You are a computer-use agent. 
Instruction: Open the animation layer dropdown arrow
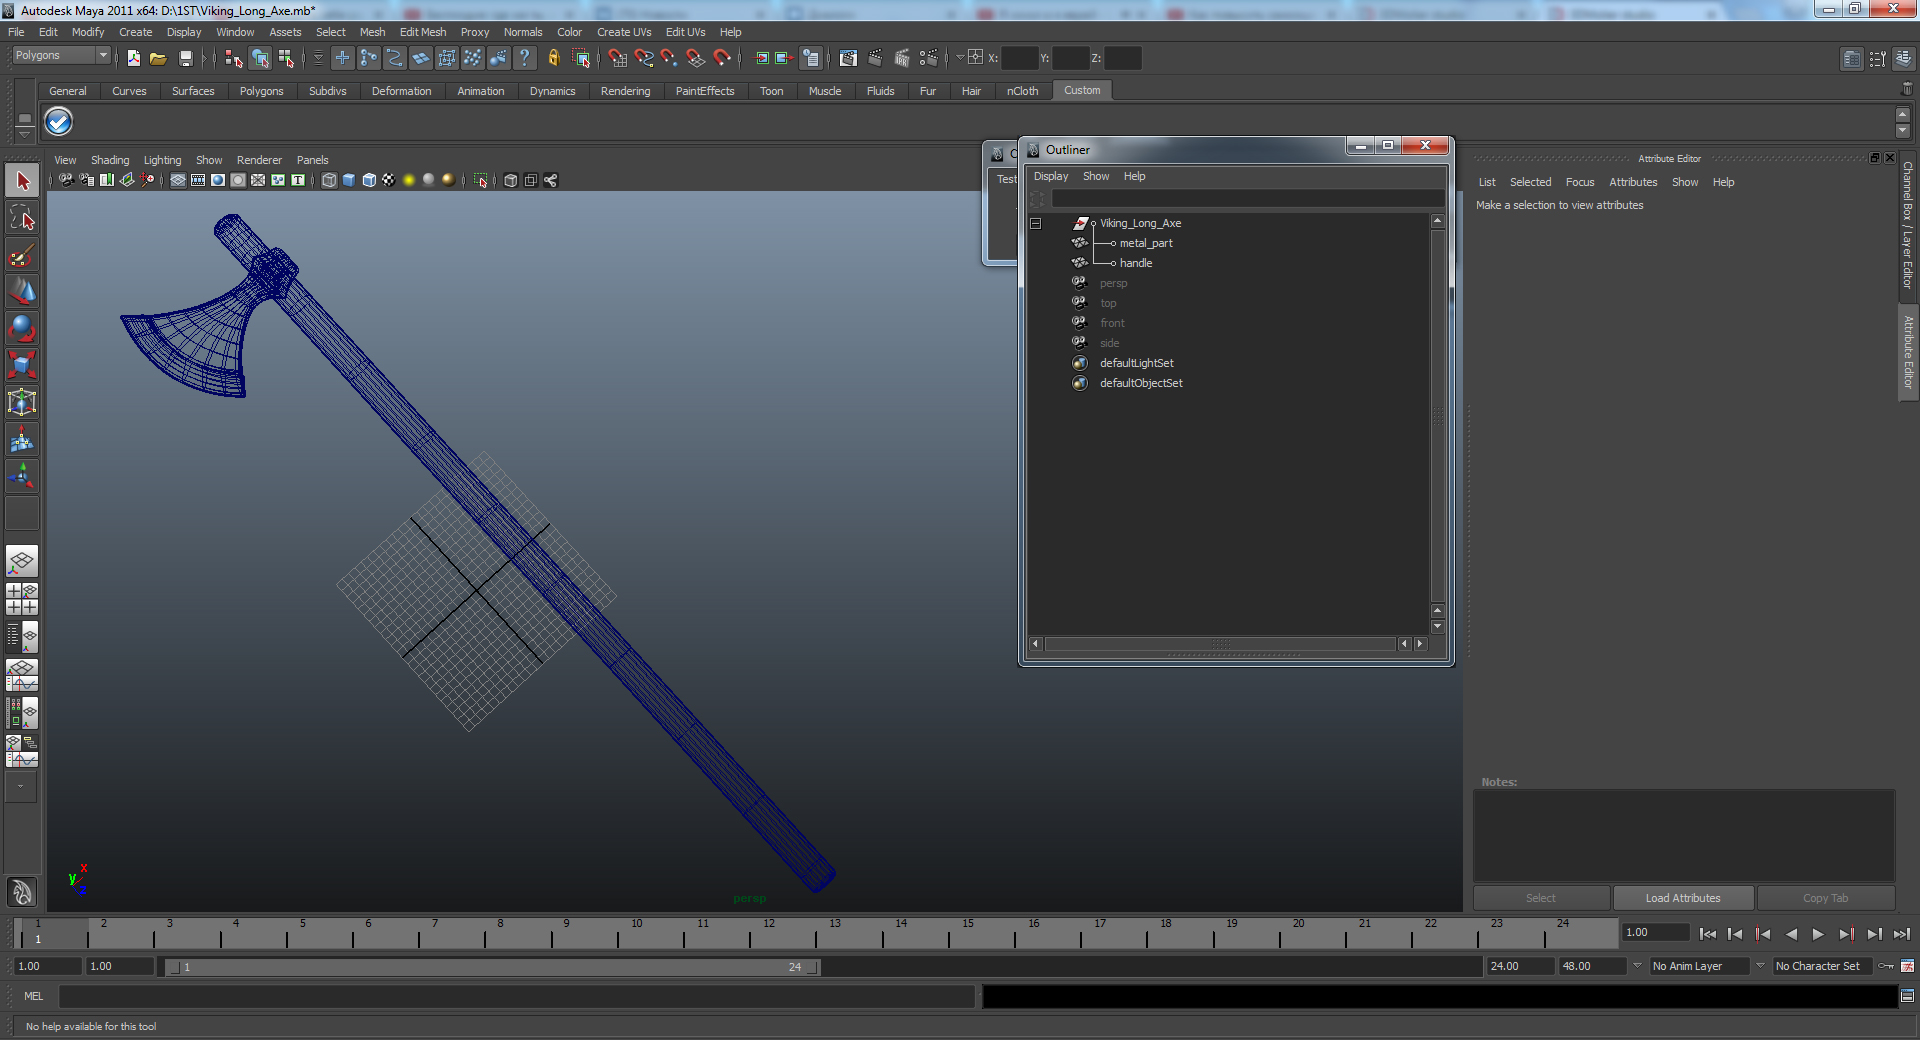(x=1637, y=966)
